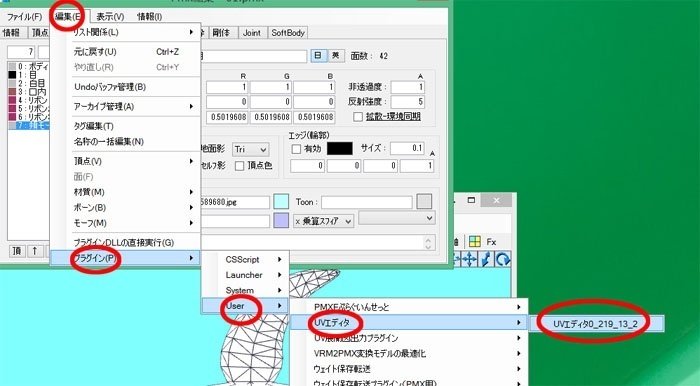700x386 pixels.
Task: Enable the 拡散-環境同期 checkbox
Action: pyautogui.click(x=358, y=117)
